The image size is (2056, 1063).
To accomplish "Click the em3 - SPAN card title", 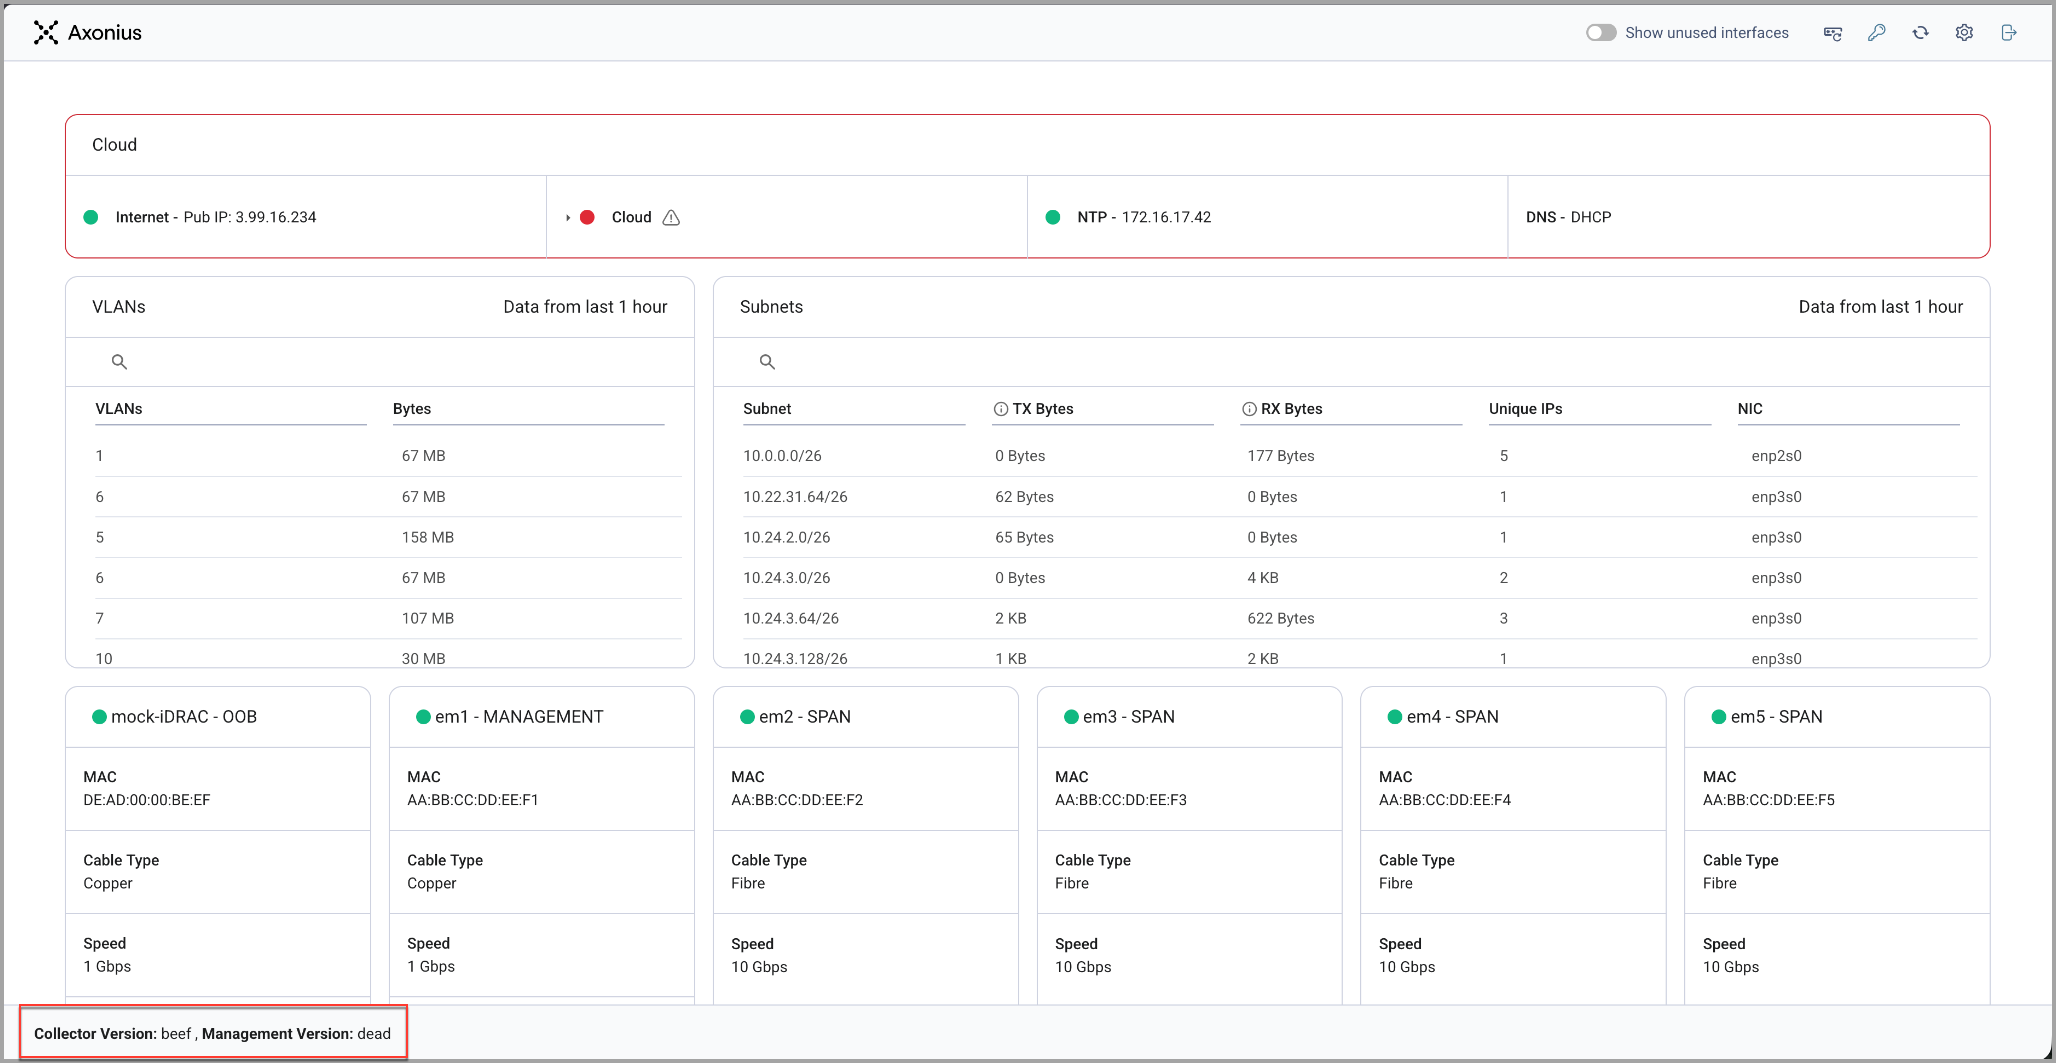I will pyautogui.click(x=1129, y=717).
